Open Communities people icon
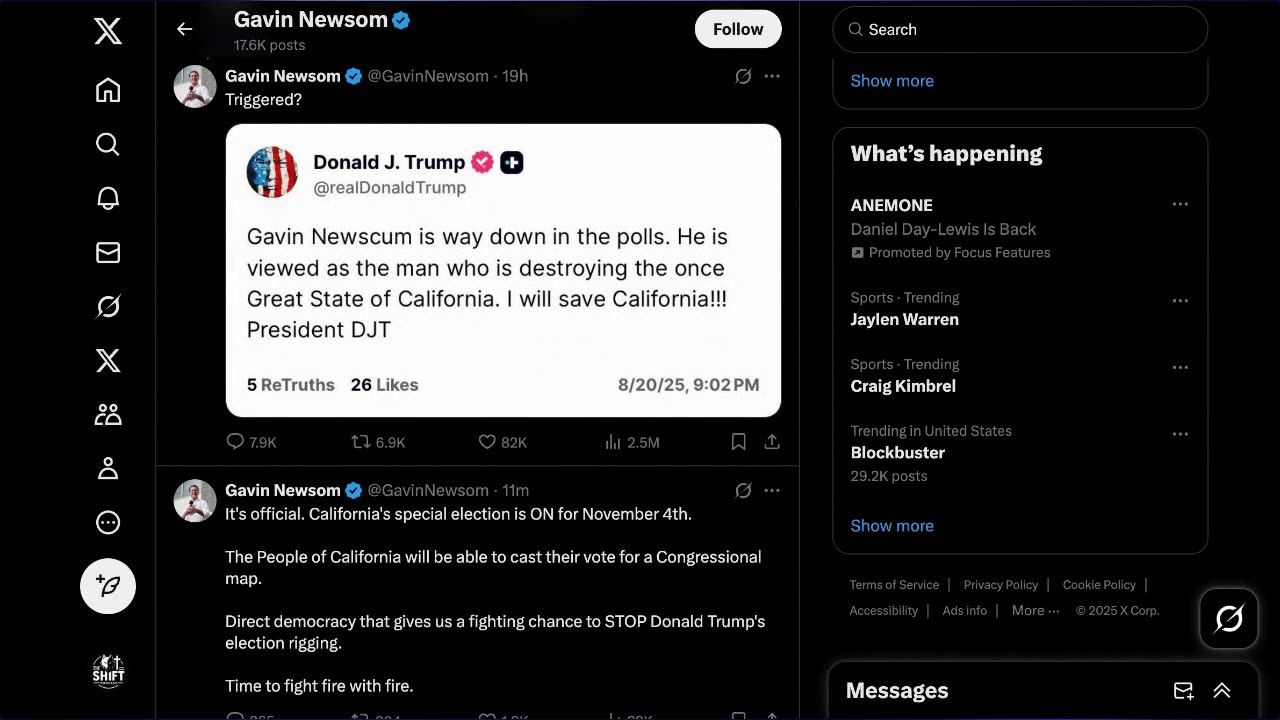1280x720 pixels. pyautogui.click(x=108, y=414)
